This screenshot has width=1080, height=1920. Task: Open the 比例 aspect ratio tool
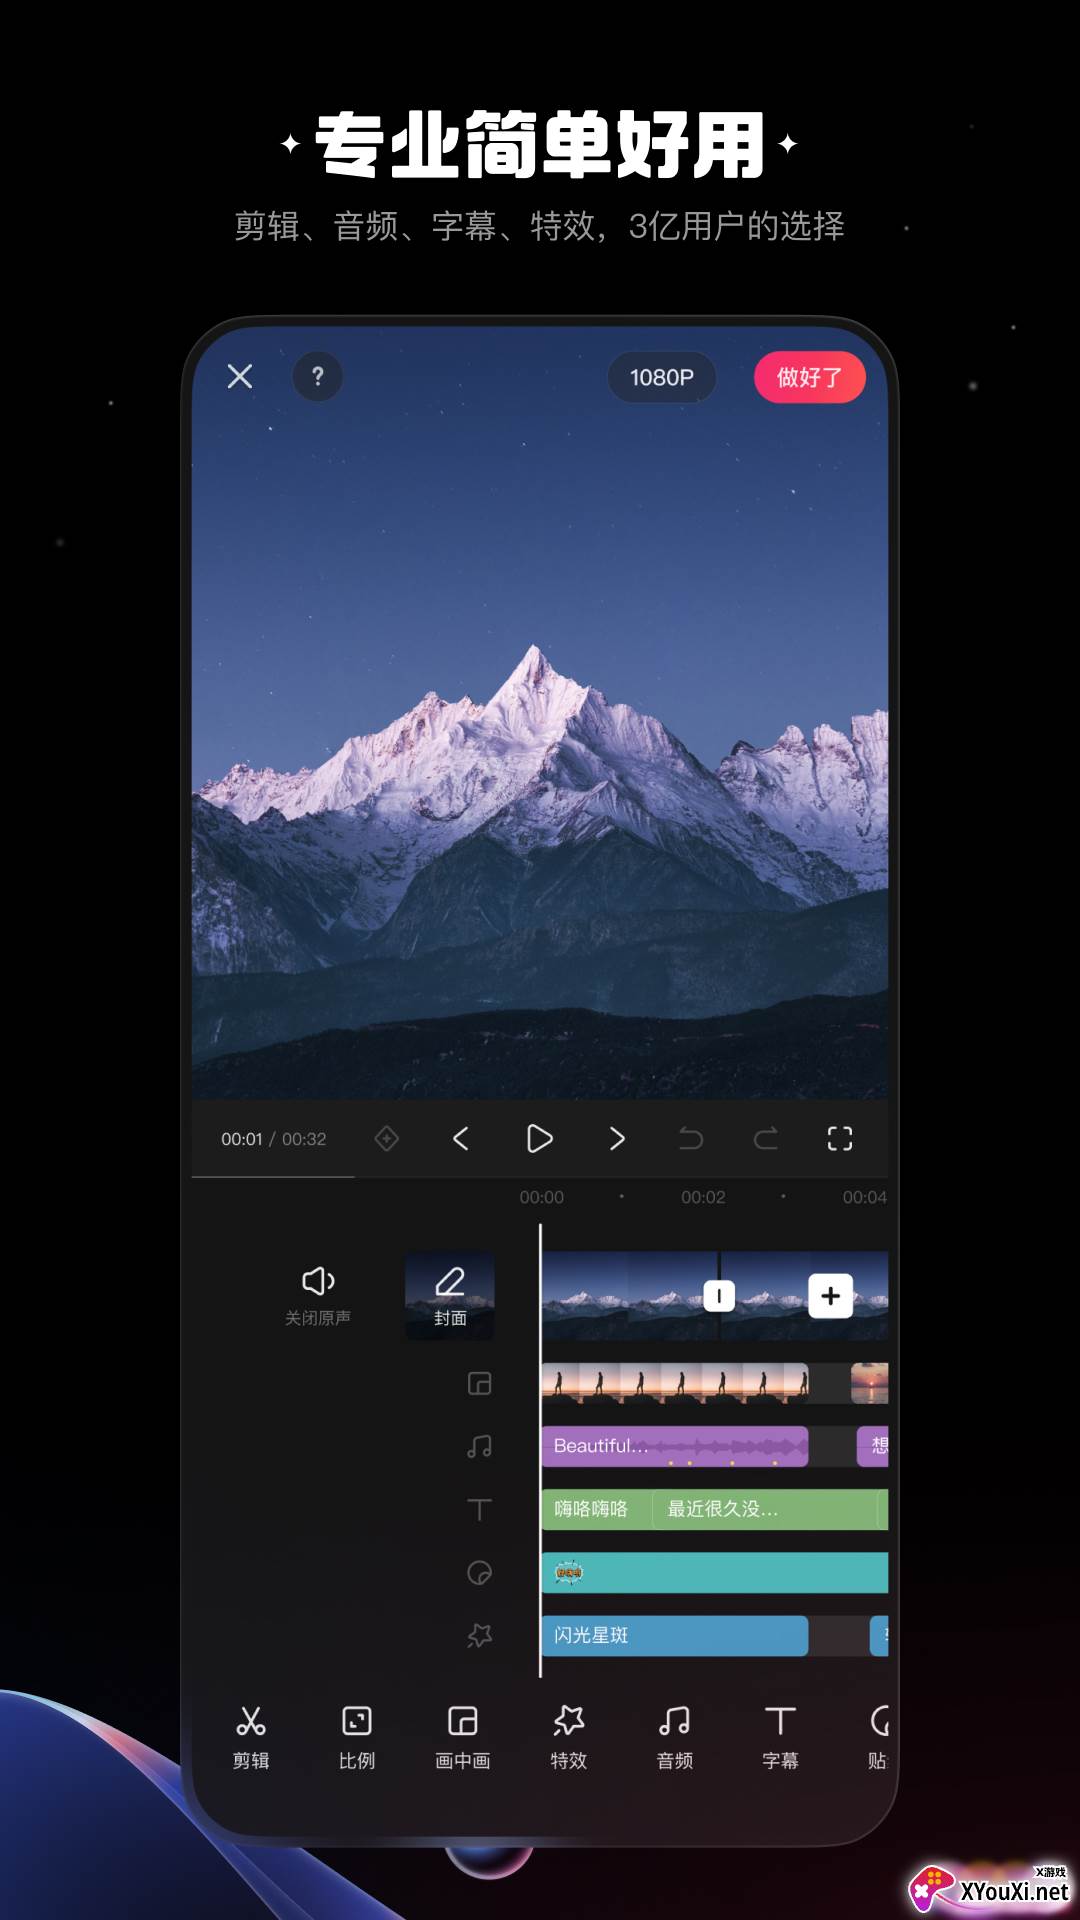point(357,1738)
